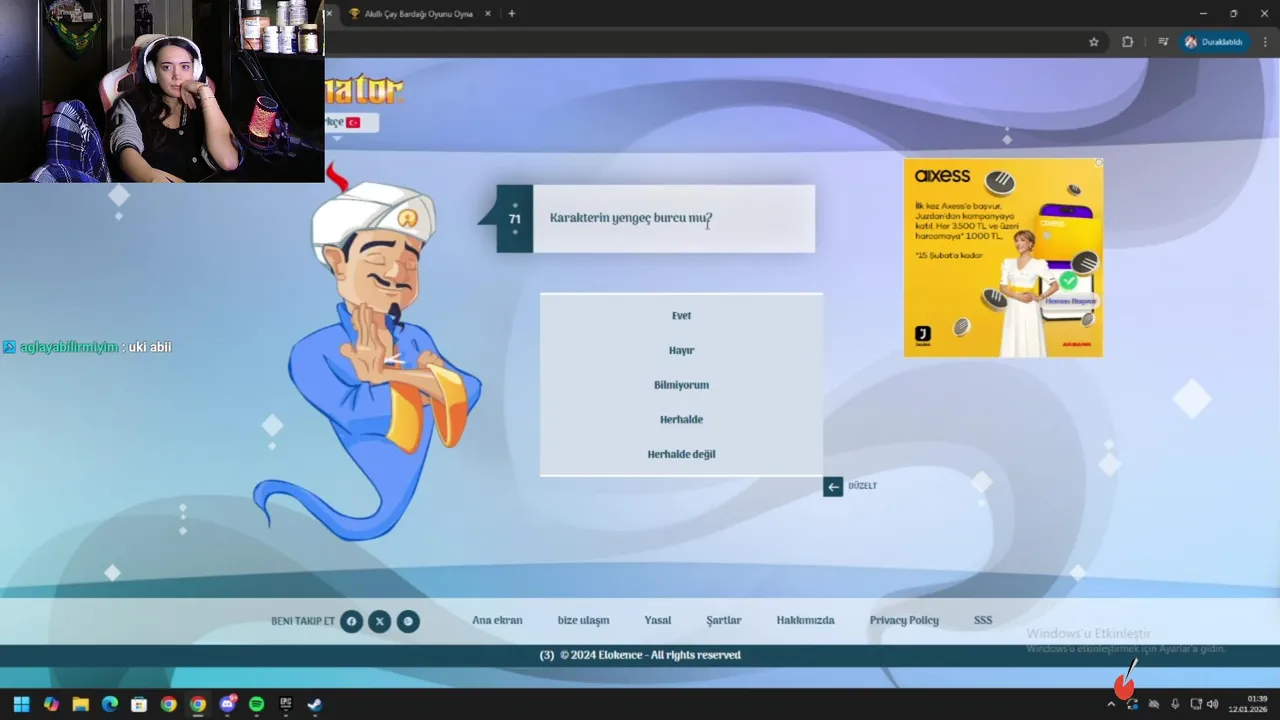
Task: Open a new browser tab
Action: [x=512, y=14]
